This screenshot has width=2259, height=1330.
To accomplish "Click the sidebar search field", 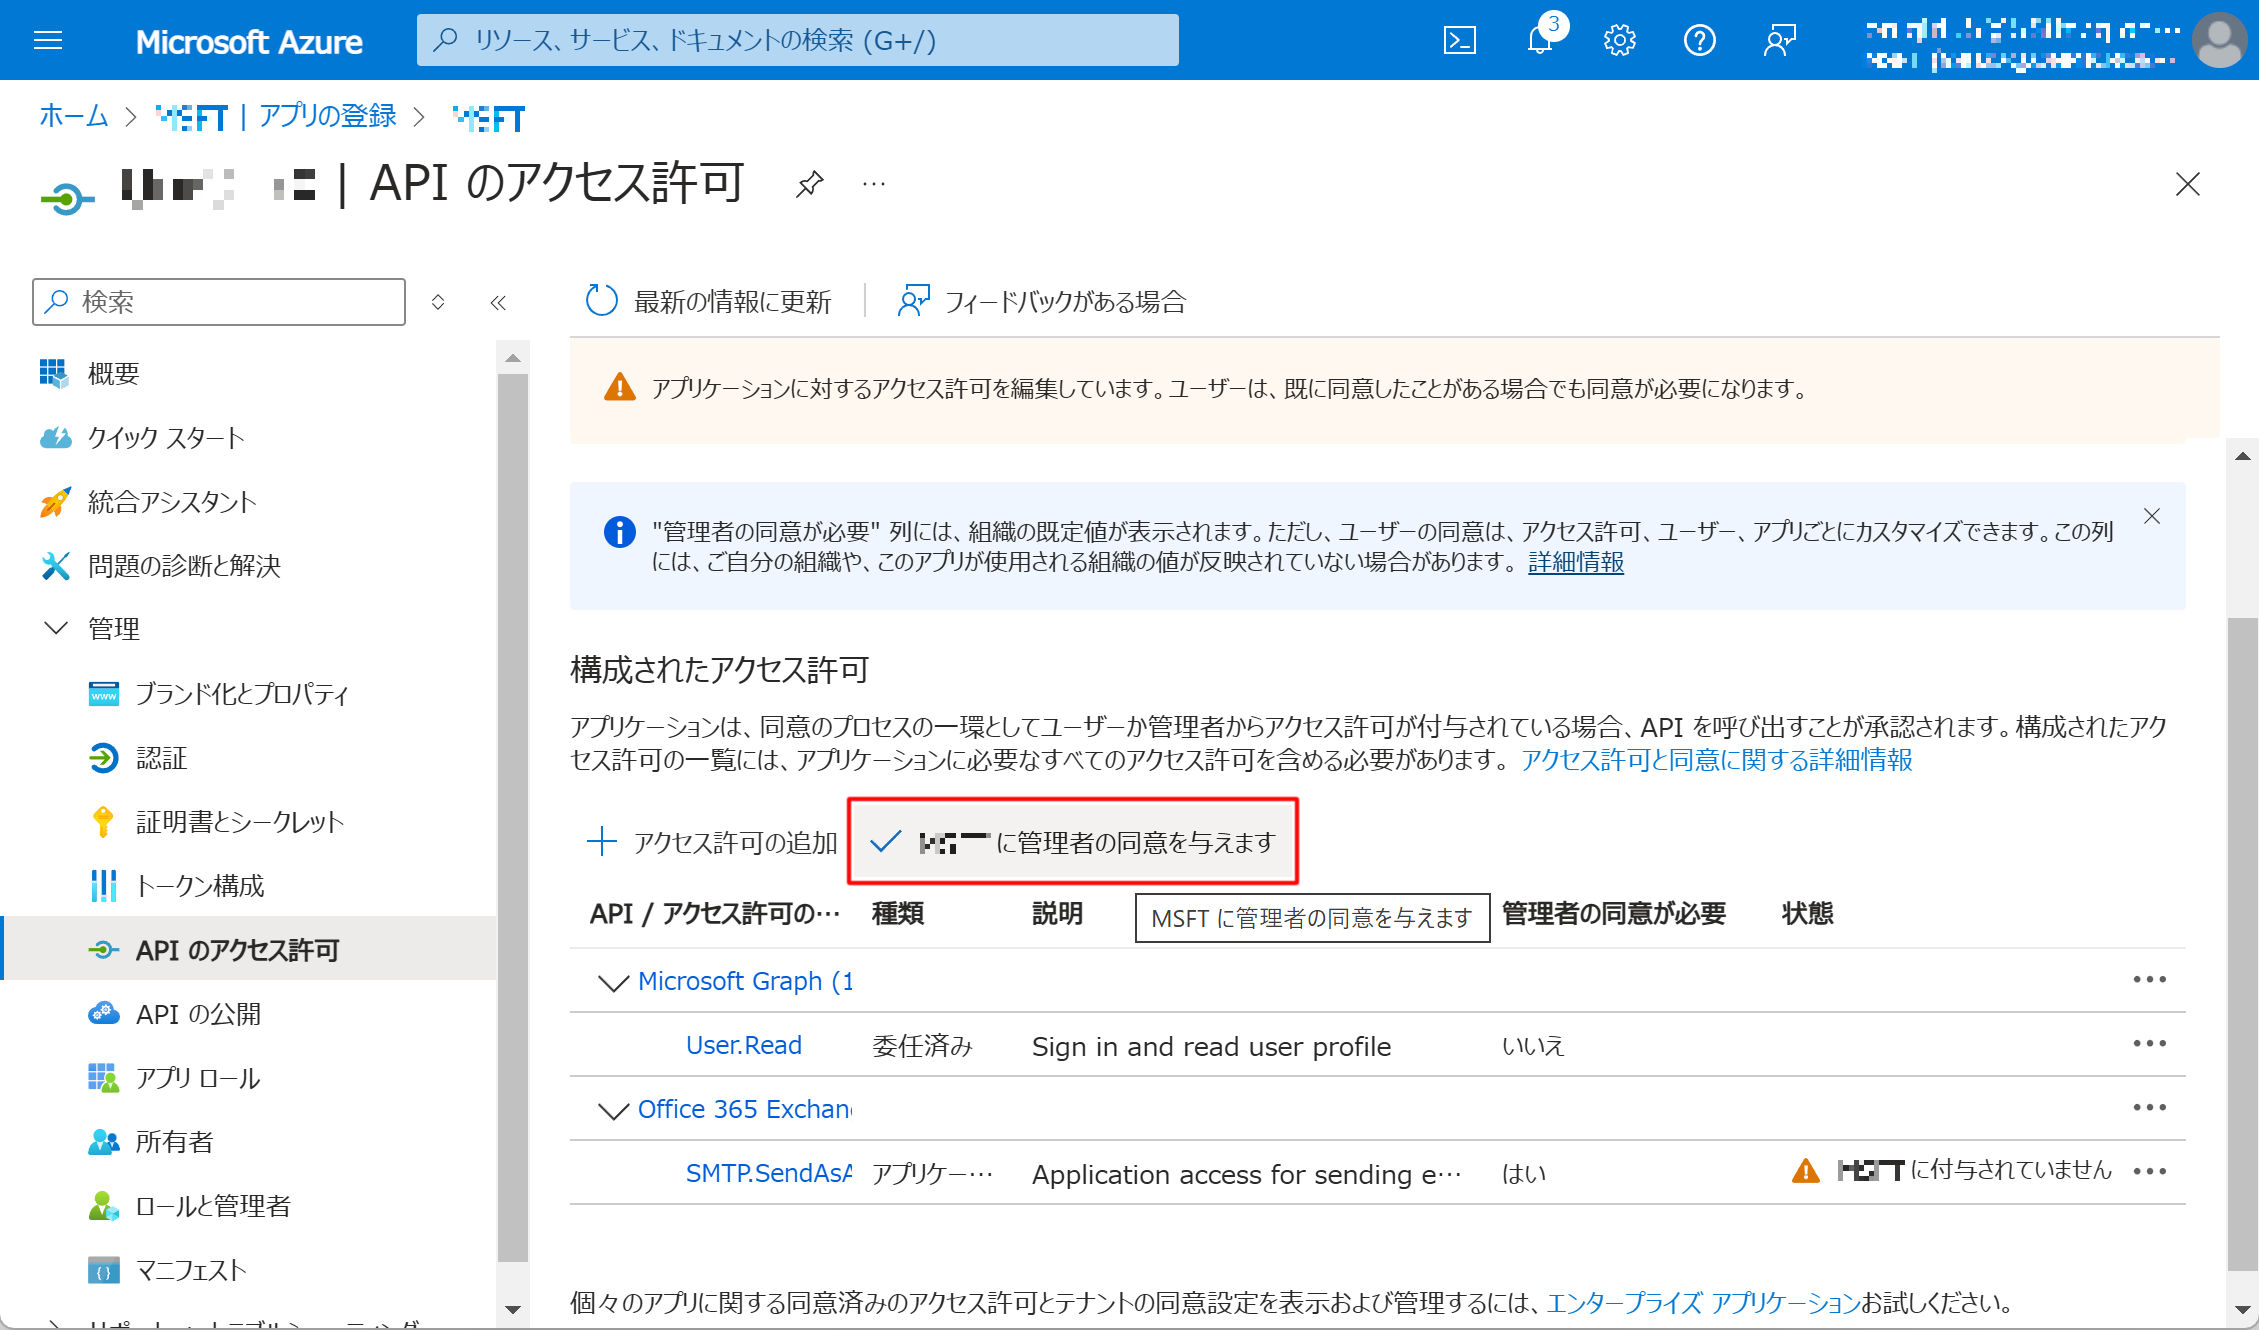I will [x=219, y=301].
